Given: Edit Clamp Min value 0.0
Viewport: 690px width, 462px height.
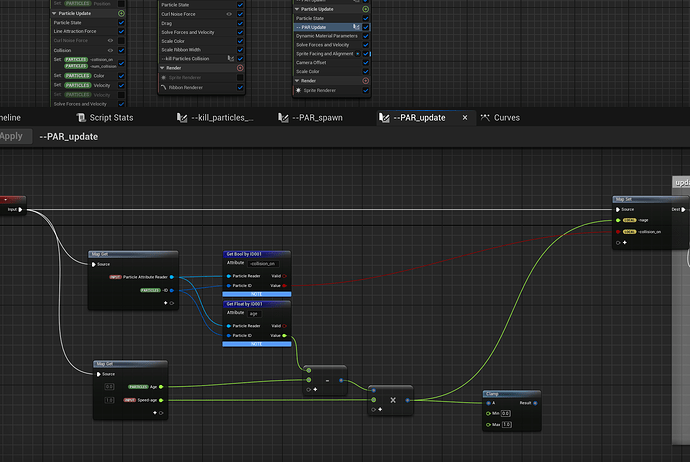Looking at the screenshot, I should 506,413.
